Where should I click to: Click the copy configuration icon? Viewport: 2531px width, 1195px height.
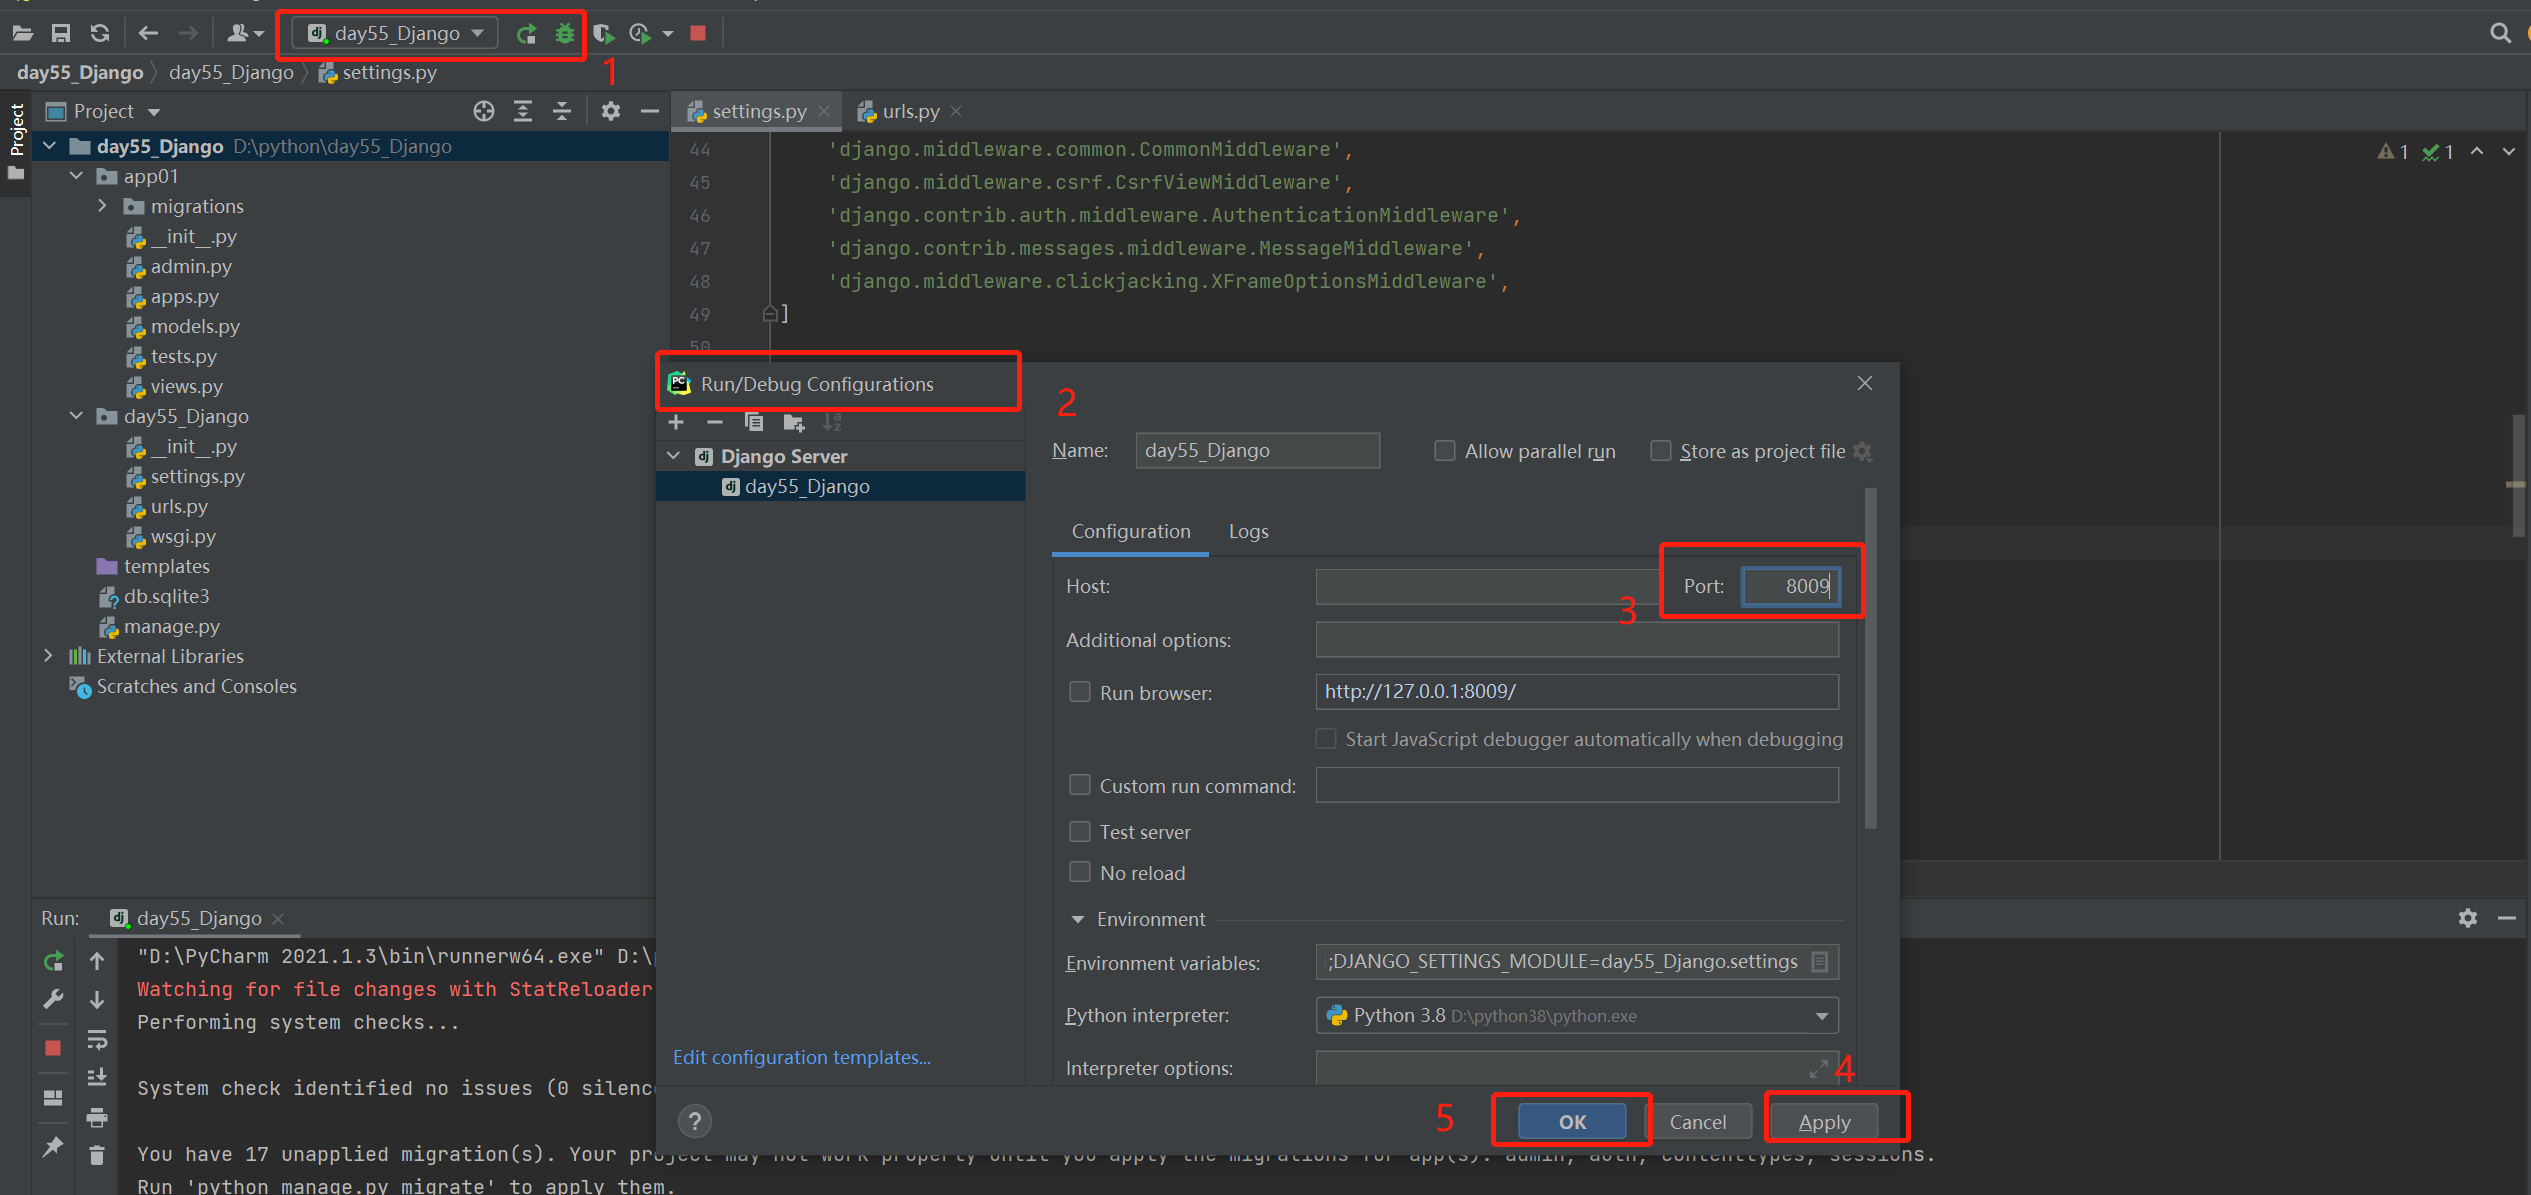tap(754, 422)
